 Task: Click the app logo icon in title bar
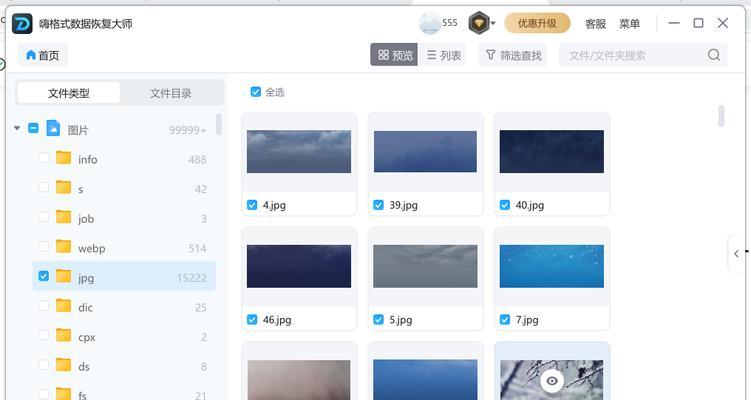(22, 23)
